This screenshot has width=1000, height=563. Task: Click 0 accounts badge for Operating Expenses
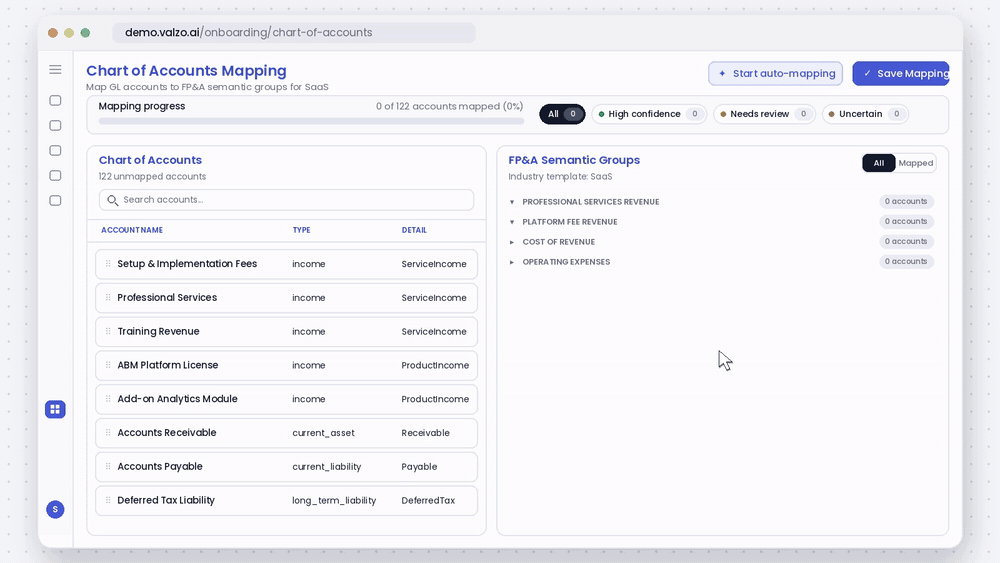(x=906, y=261)
